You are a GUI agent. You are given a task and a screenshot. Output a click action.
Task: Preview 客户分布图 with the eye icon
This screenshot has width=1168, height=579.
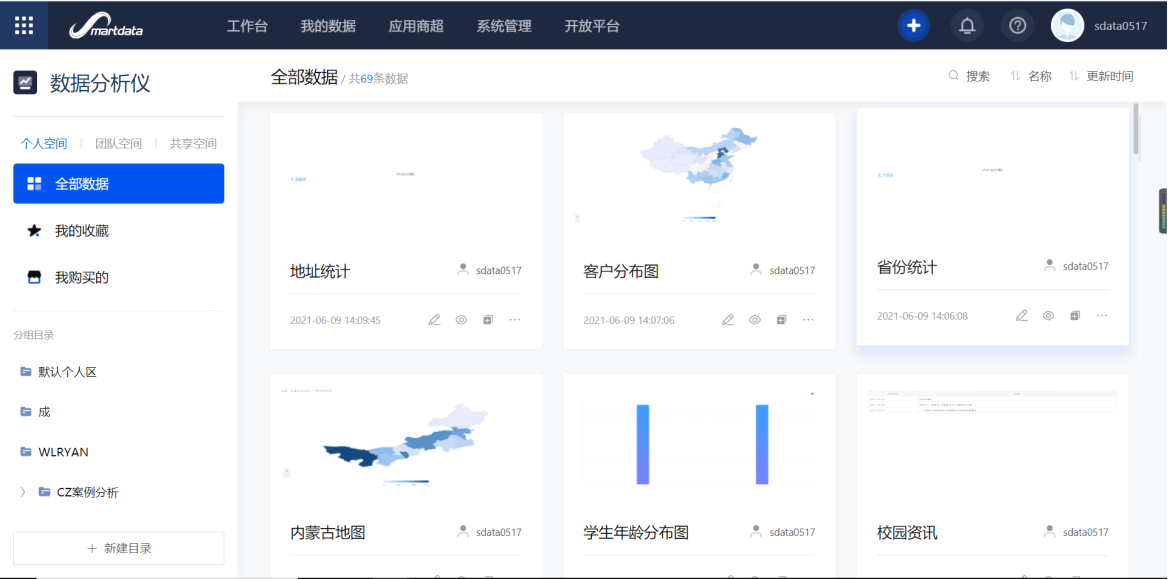coord(755,320)
